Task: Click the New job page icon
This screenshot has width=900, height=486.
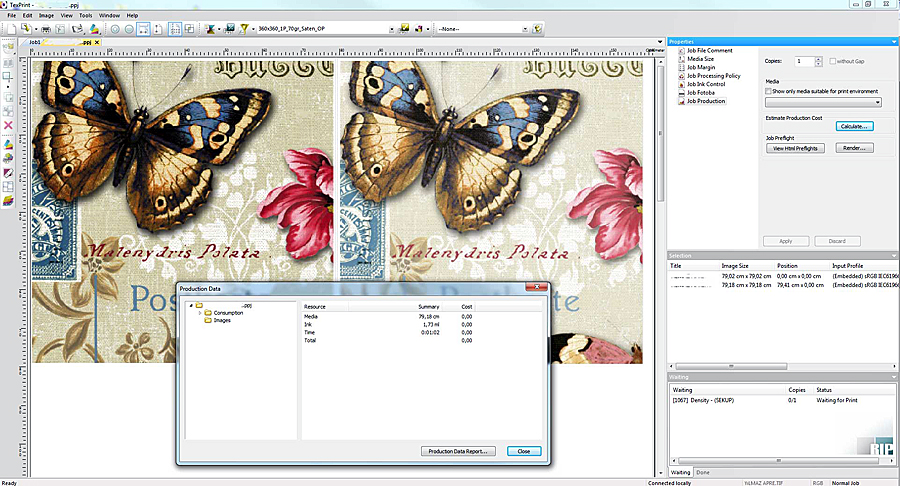Action: [11, 29]
